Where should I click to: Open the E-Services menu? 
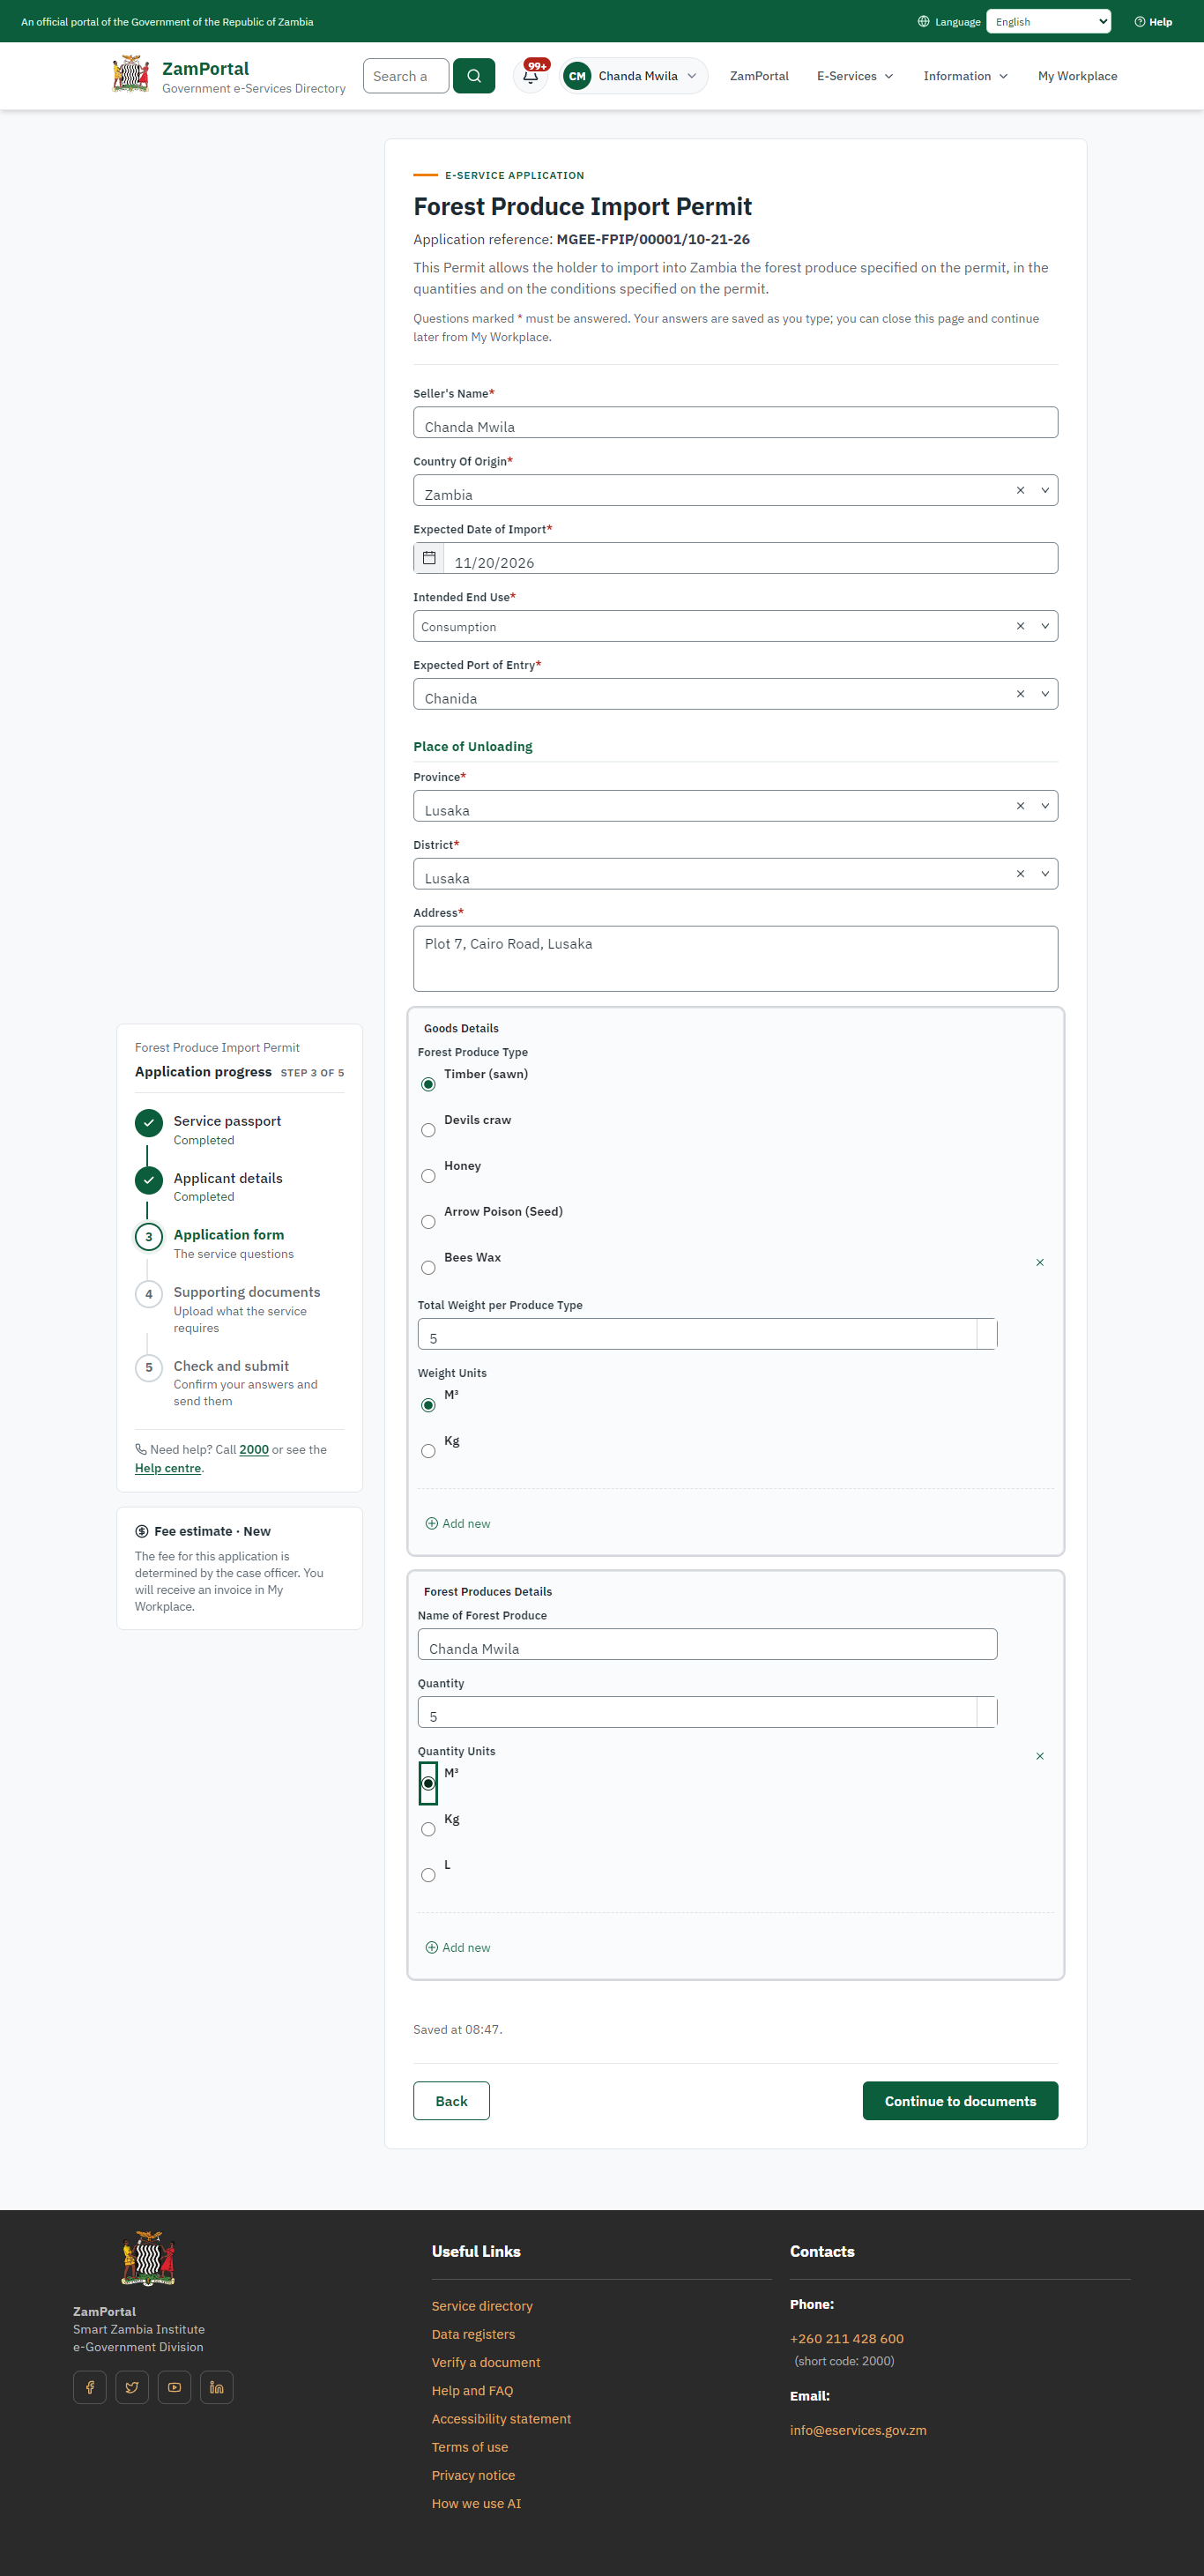coord(855,76)
